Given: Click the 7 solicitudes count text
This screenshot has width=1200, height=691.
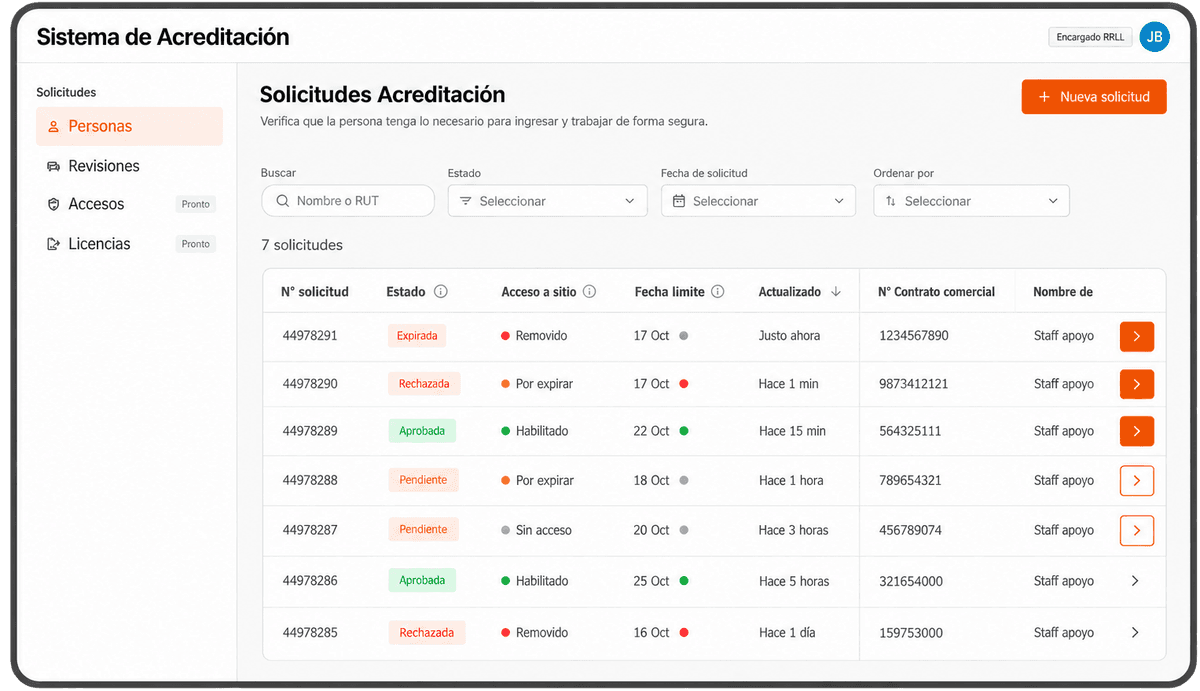Looking at the screenshot, I should click(302, 245).
